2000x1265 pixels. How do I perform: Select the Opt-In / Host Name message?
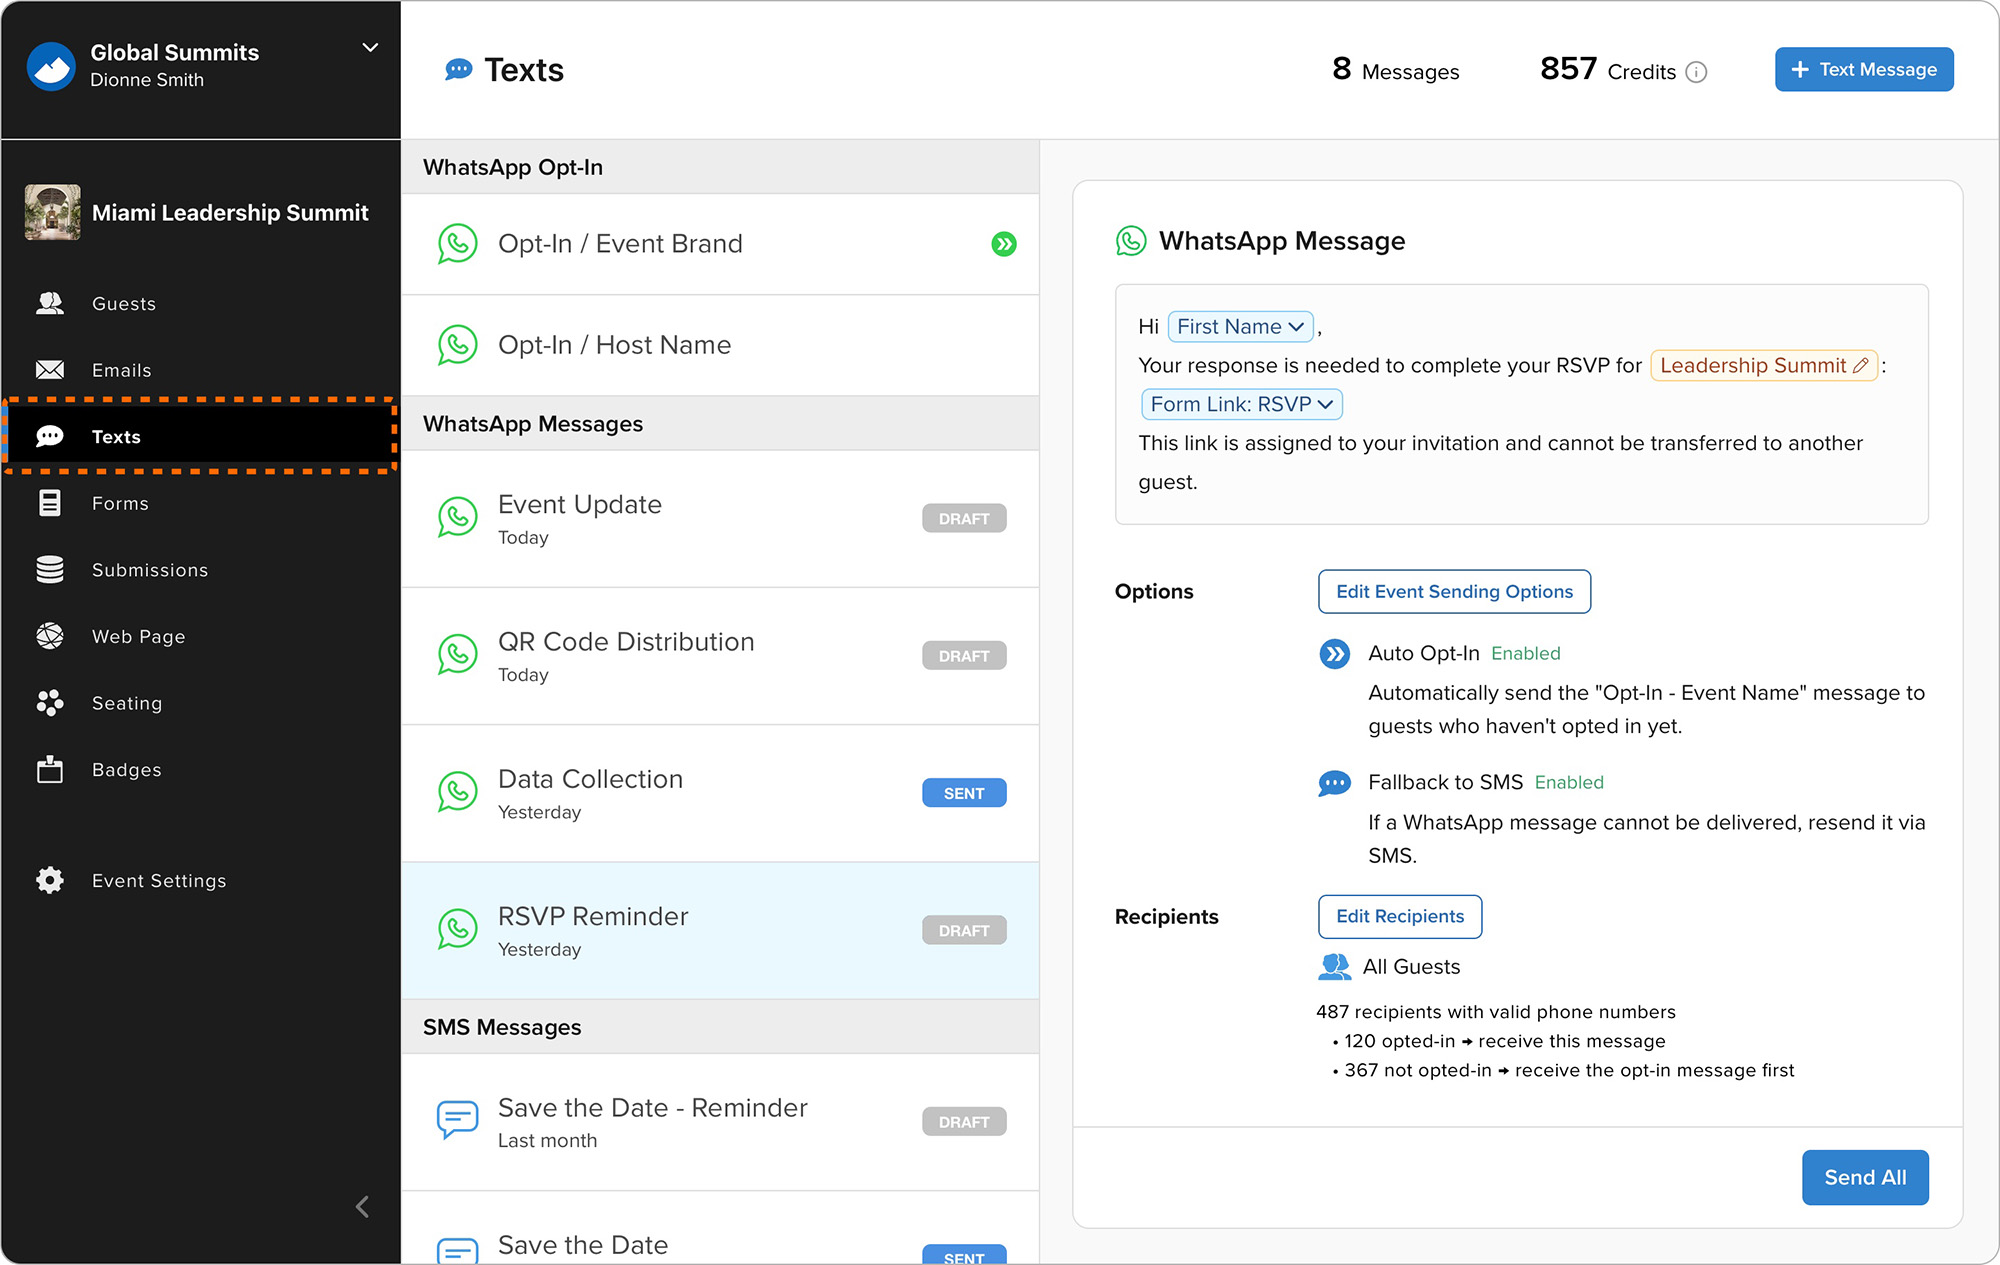point(720,345)
